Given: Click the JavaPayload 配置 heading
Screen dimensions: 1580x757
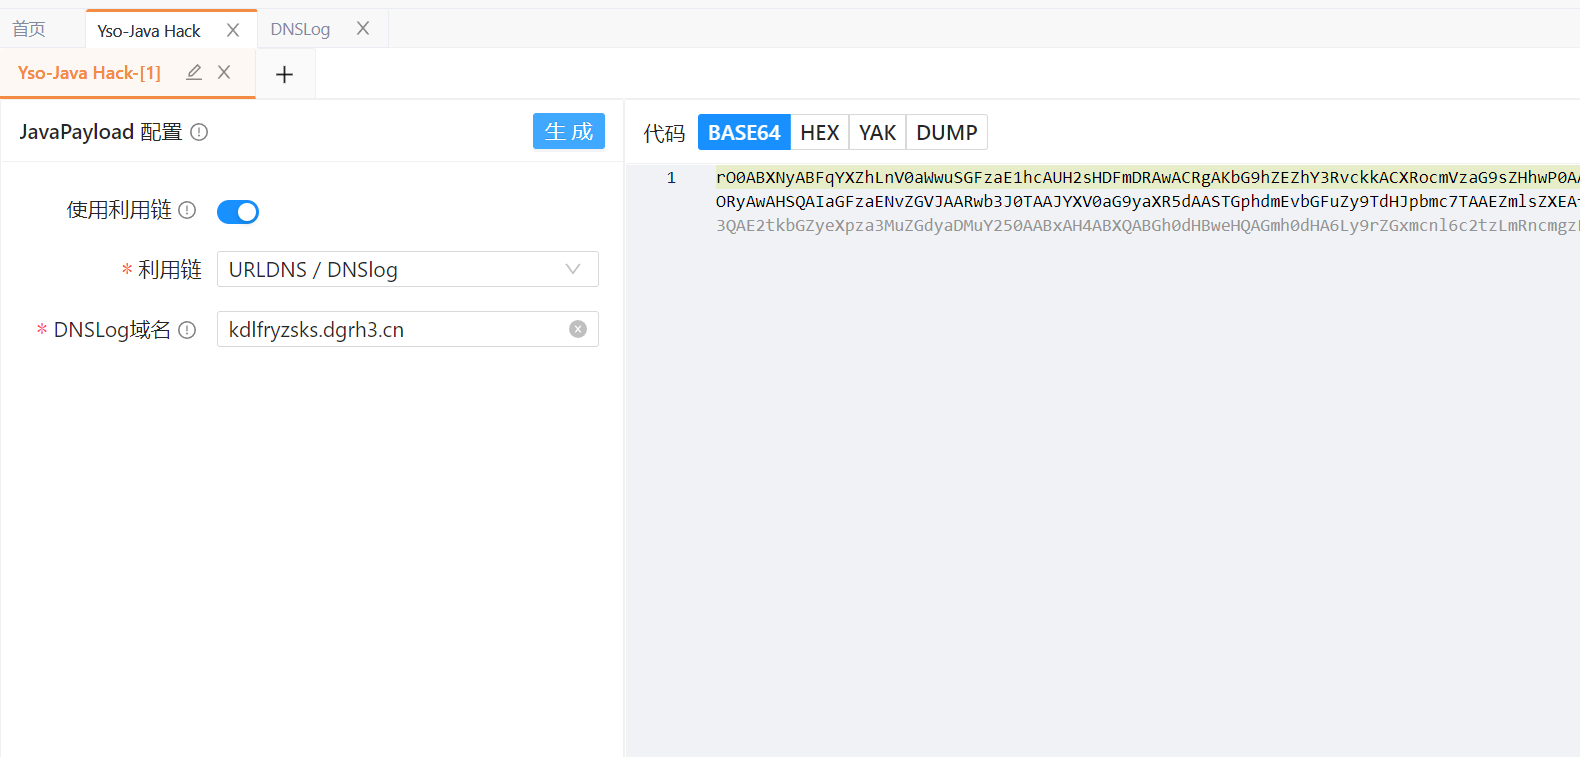Looking at the screenshot, I should tap(100, 132).
